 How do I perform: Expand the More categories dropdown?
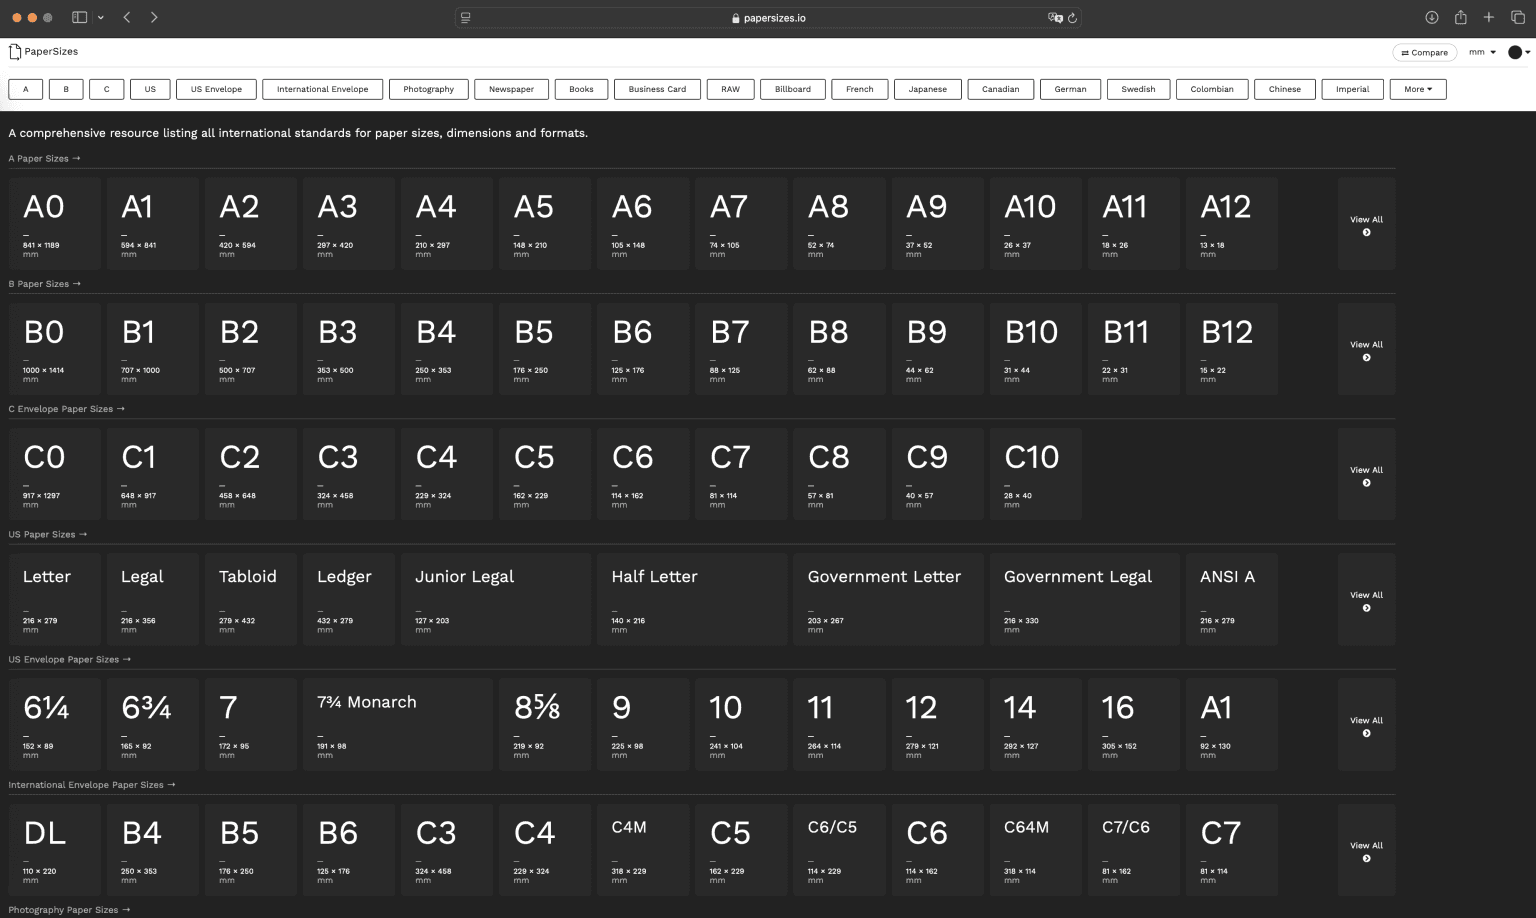(x=1417, y=89)
